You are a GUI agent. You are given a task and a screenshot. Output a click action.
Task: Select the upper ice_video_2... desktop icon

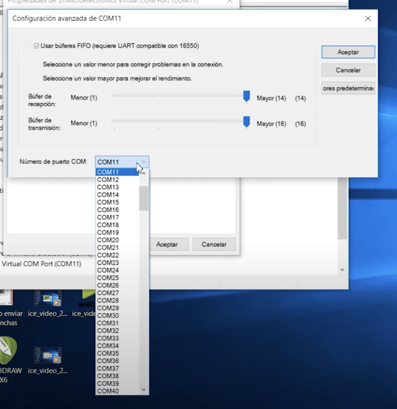tap(48, 304)
